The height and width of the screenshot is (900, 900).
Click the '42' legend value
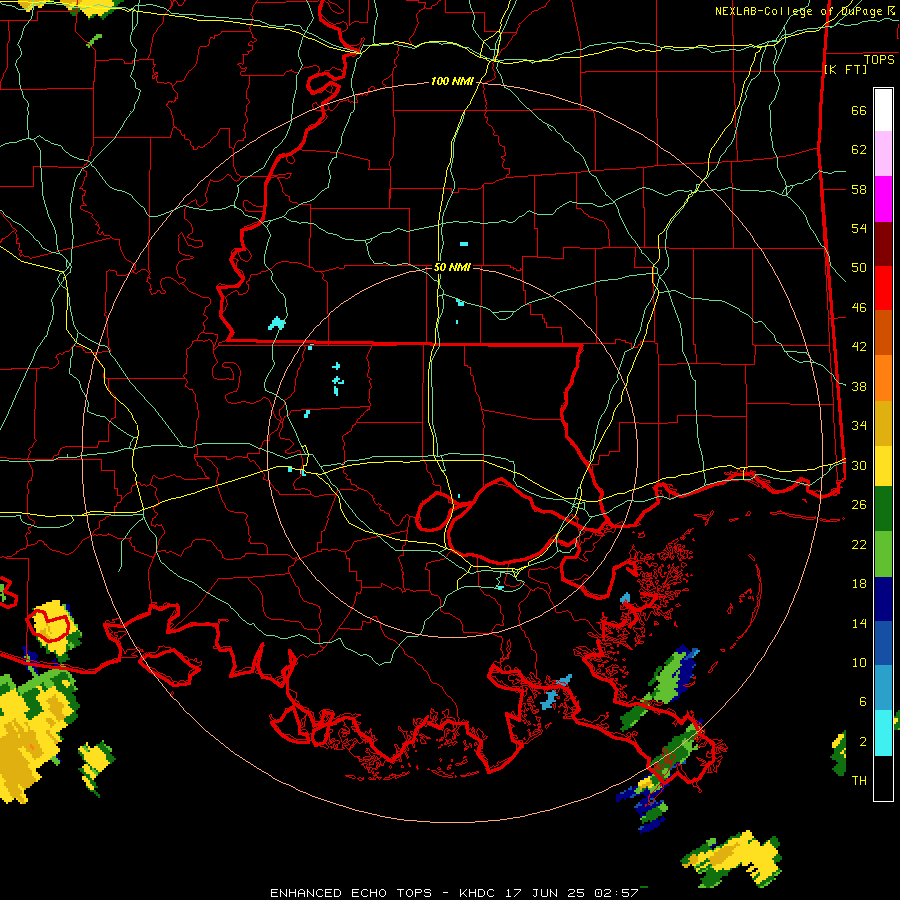click(x=859, y=347)
